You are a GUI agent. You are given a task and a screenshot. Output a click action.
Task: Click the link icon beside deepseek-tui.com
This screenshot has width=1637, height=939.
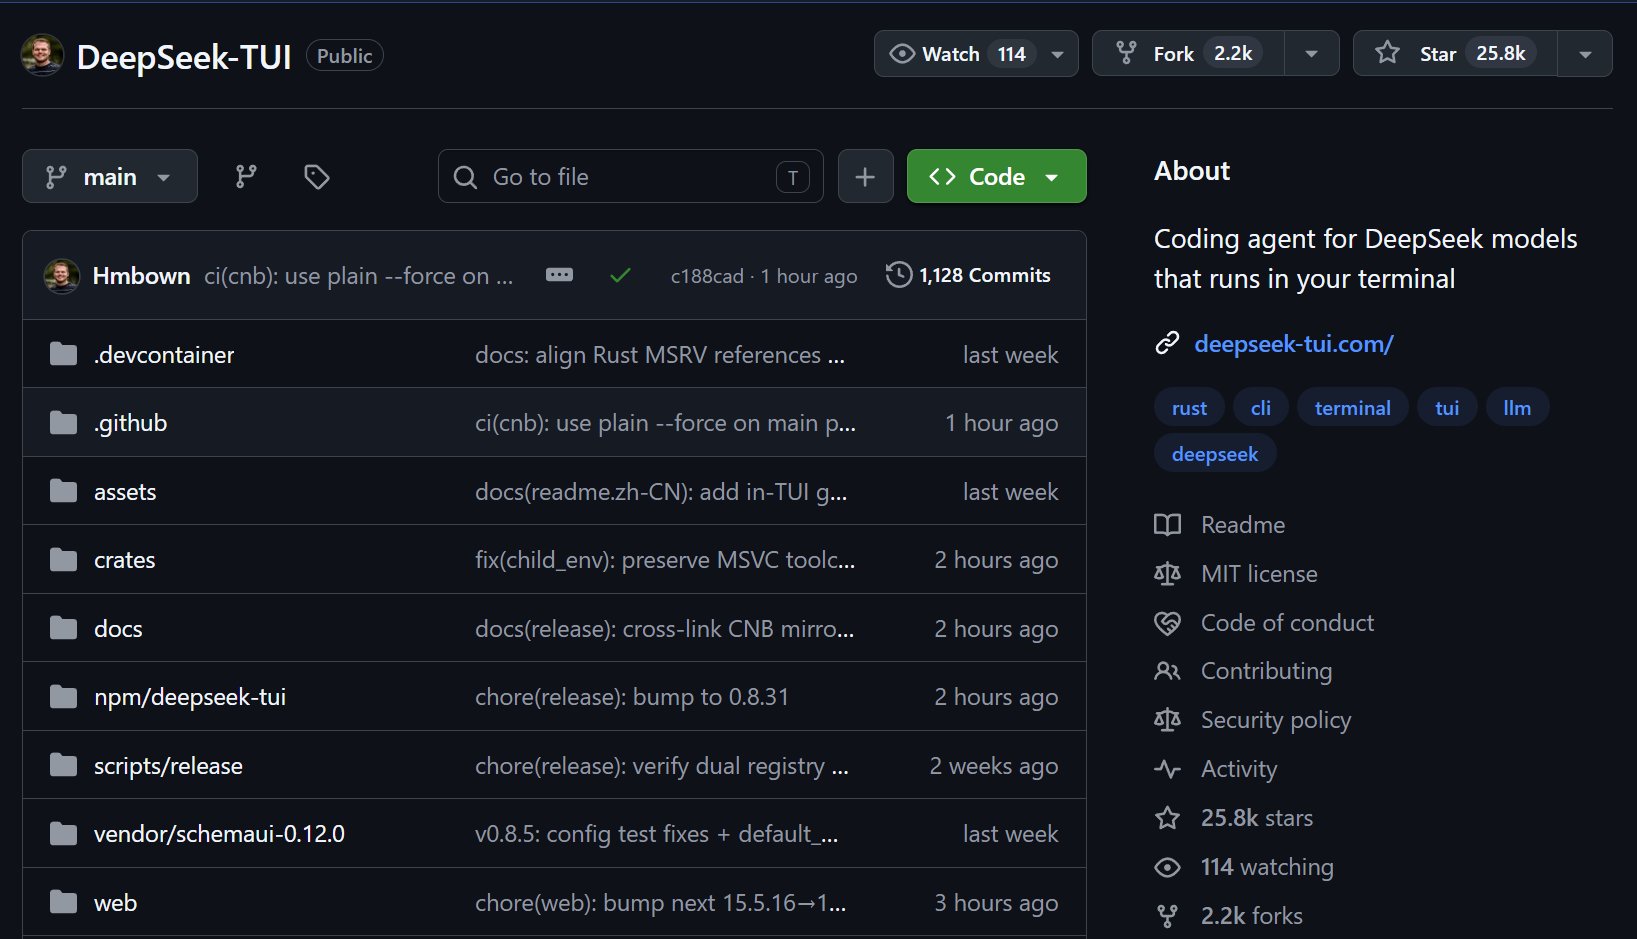pos(1167,344)
